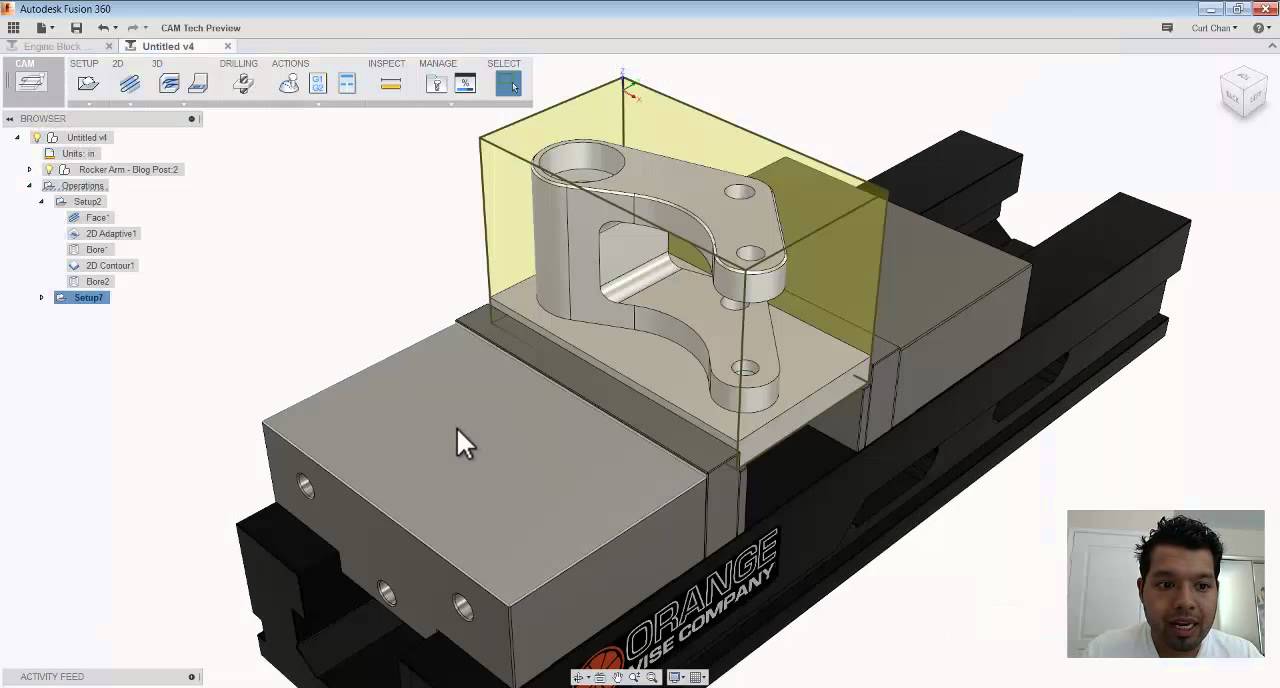The image size is (1280, 688).
Task: Select the Bore2 operation
Action: 89,281
